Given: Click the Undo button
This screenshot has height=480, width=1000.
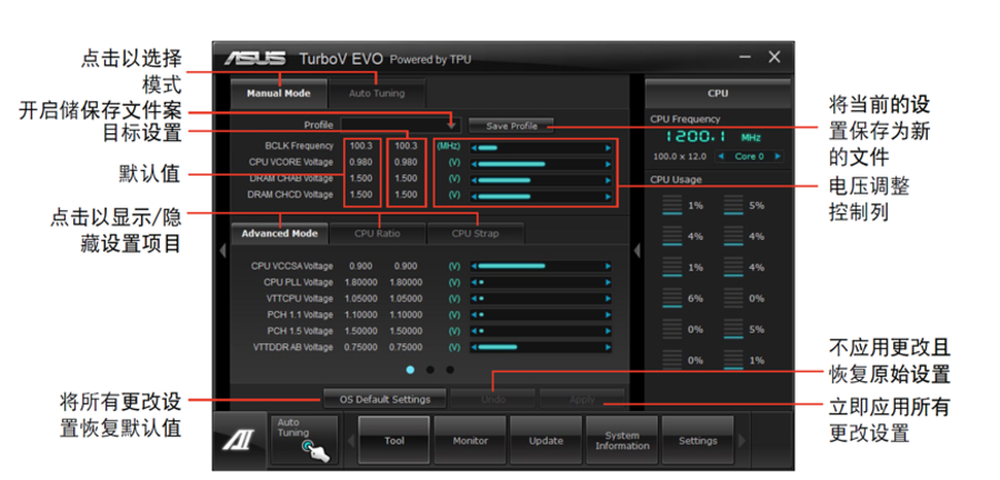Looking at the screenshot, I should pos(492,400).
